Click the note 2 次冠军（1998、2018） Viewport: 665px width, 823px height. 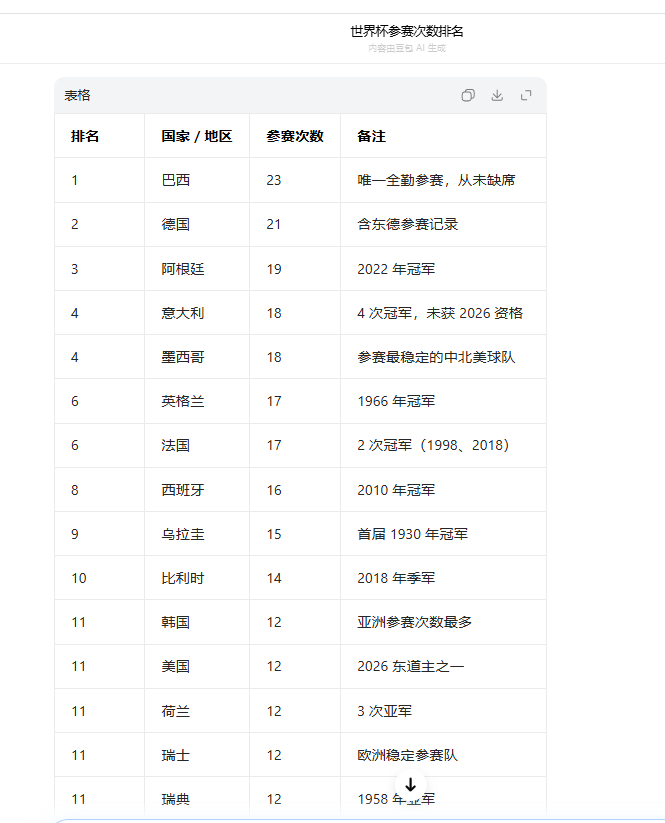[434, 445]
